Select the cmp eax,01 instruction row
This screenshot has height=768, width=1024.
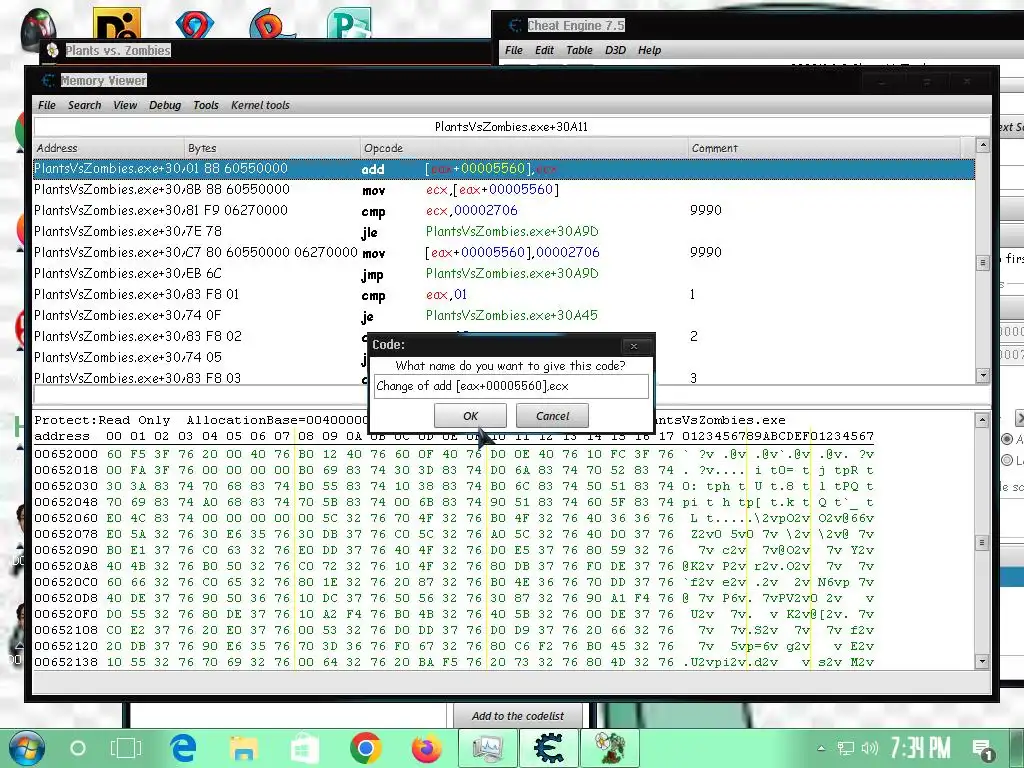pos(504,295)
